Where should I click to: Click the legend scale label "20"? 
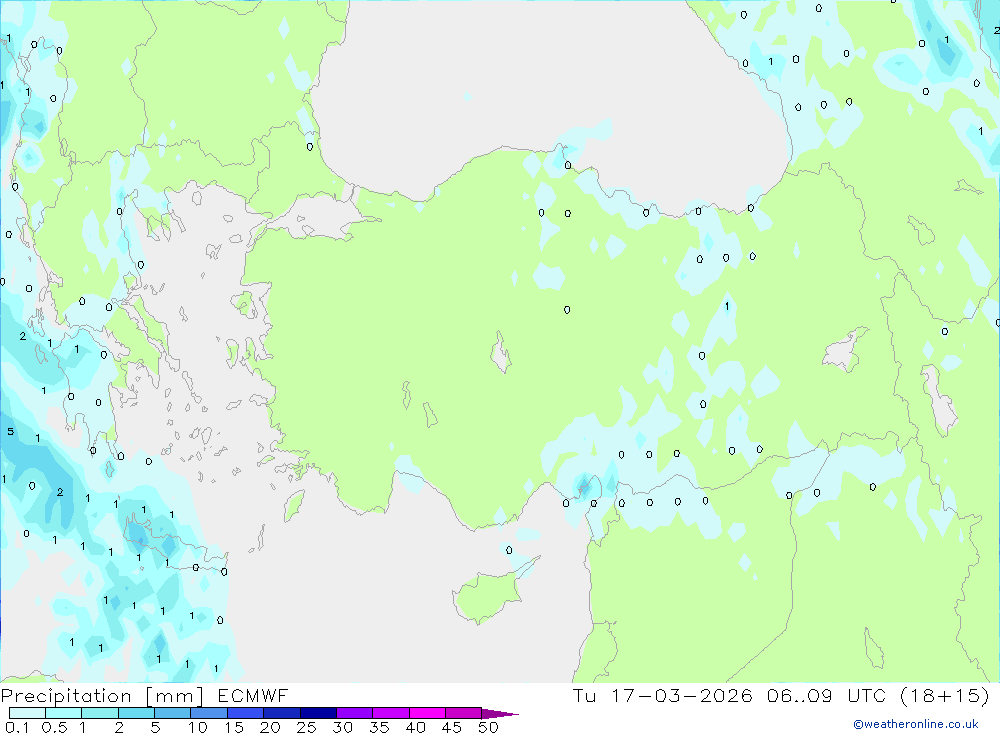(270, 727)
